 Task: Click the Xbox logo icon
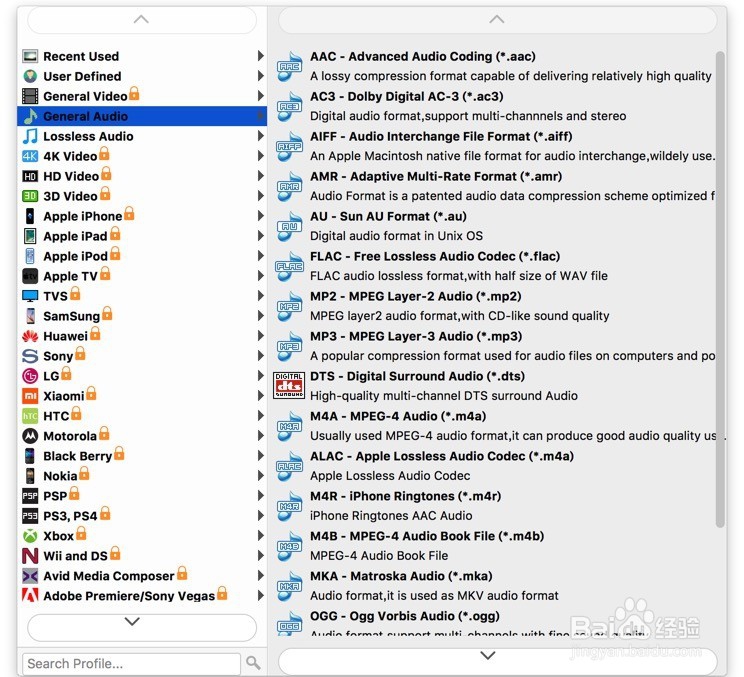click(30, 536)
